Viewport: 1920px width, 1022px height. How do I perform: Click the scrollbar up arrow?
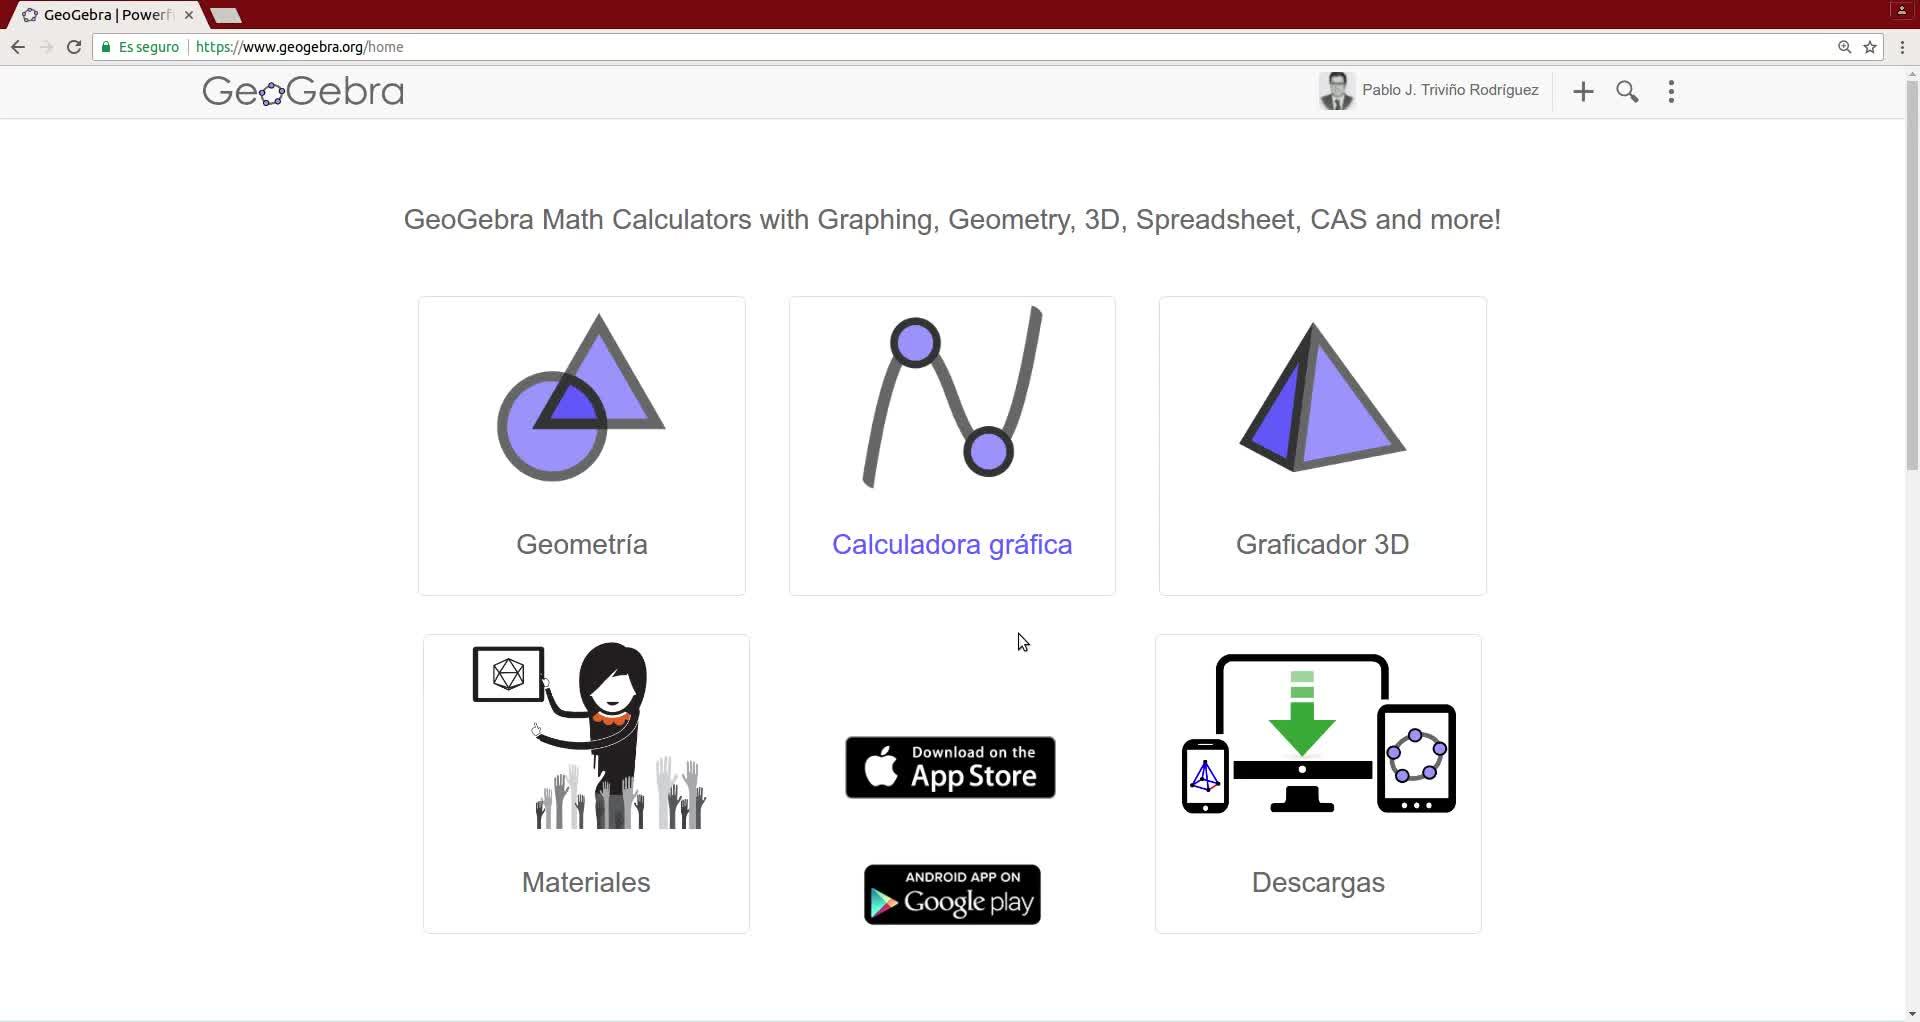click(1912, 74)
